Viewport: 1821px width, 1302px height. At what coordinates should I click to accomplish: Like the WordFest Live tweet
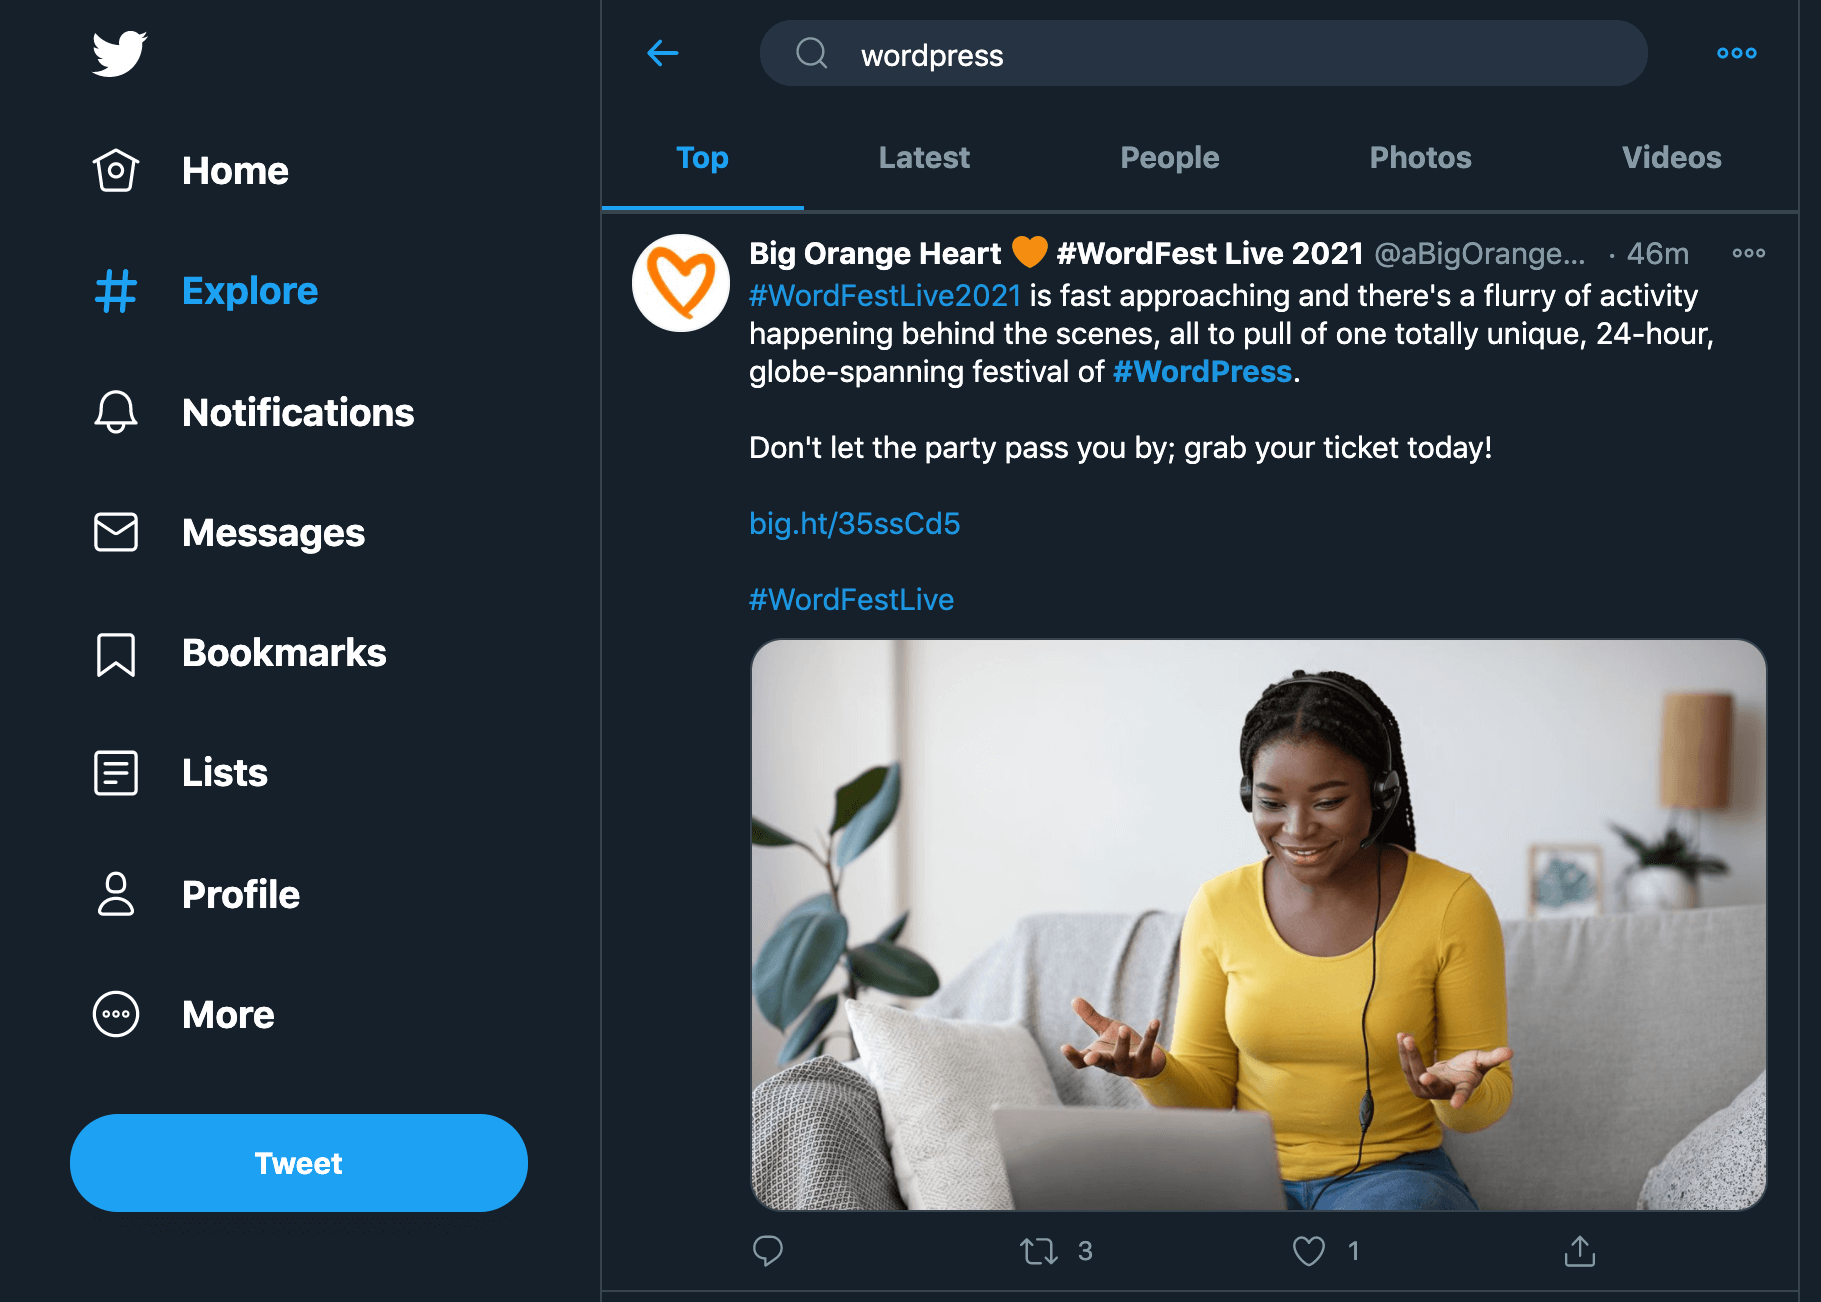[1308, 1250]
